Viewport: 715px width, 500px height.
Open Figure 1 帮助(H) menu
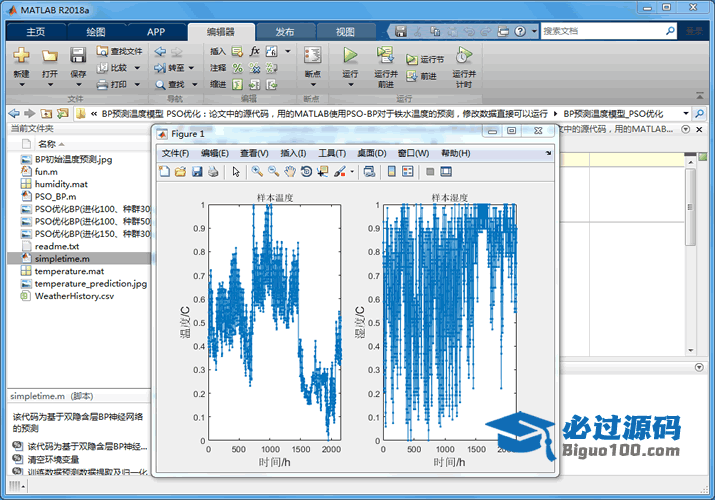pos(456,153)
